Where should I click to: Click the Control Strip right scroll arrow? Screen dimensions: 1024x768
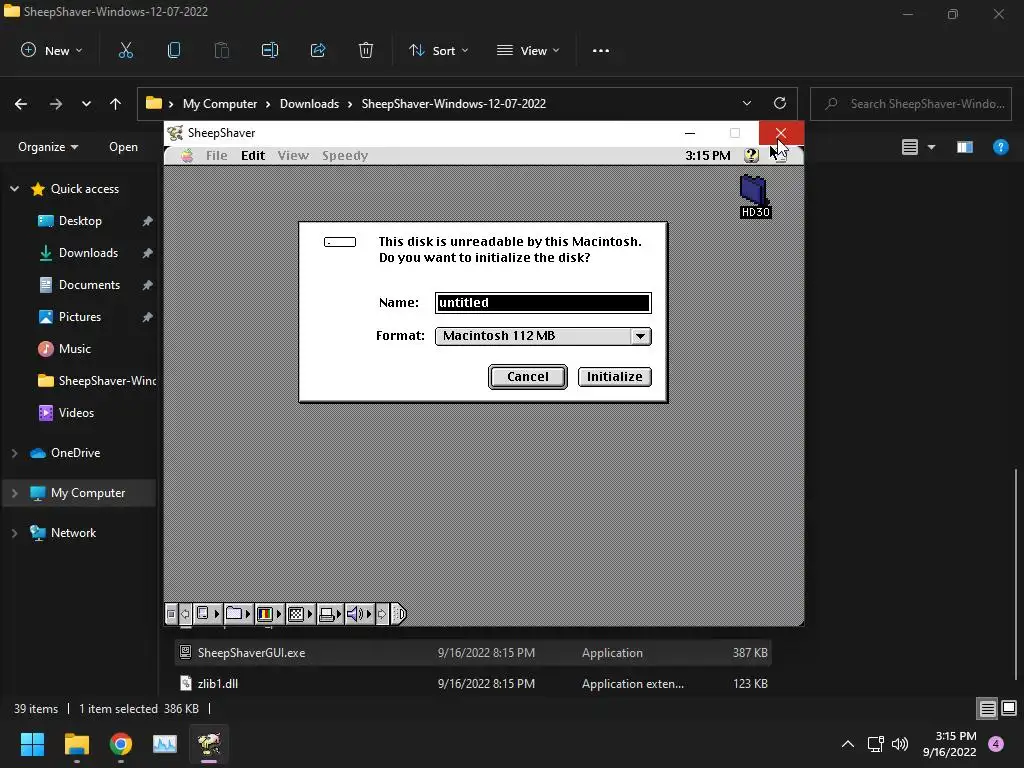click(382, 614)
